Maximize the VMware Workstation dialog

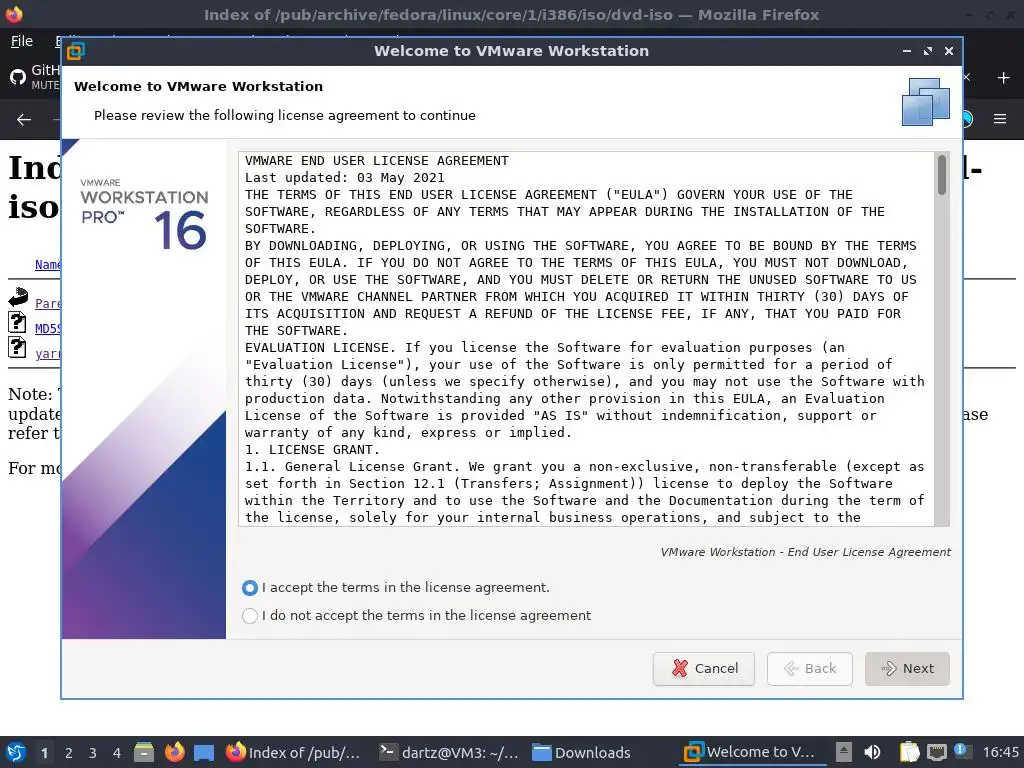(928, 51)
